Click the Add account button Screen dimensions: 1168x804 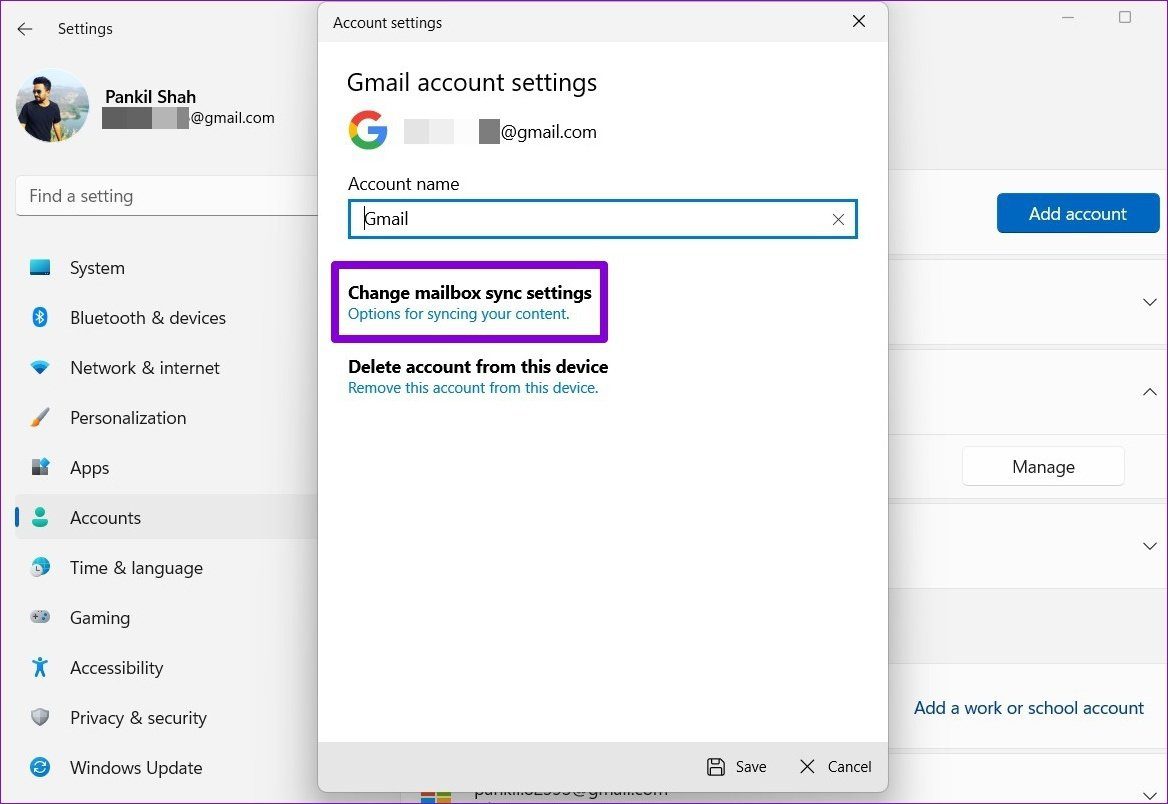point(1078,213)
